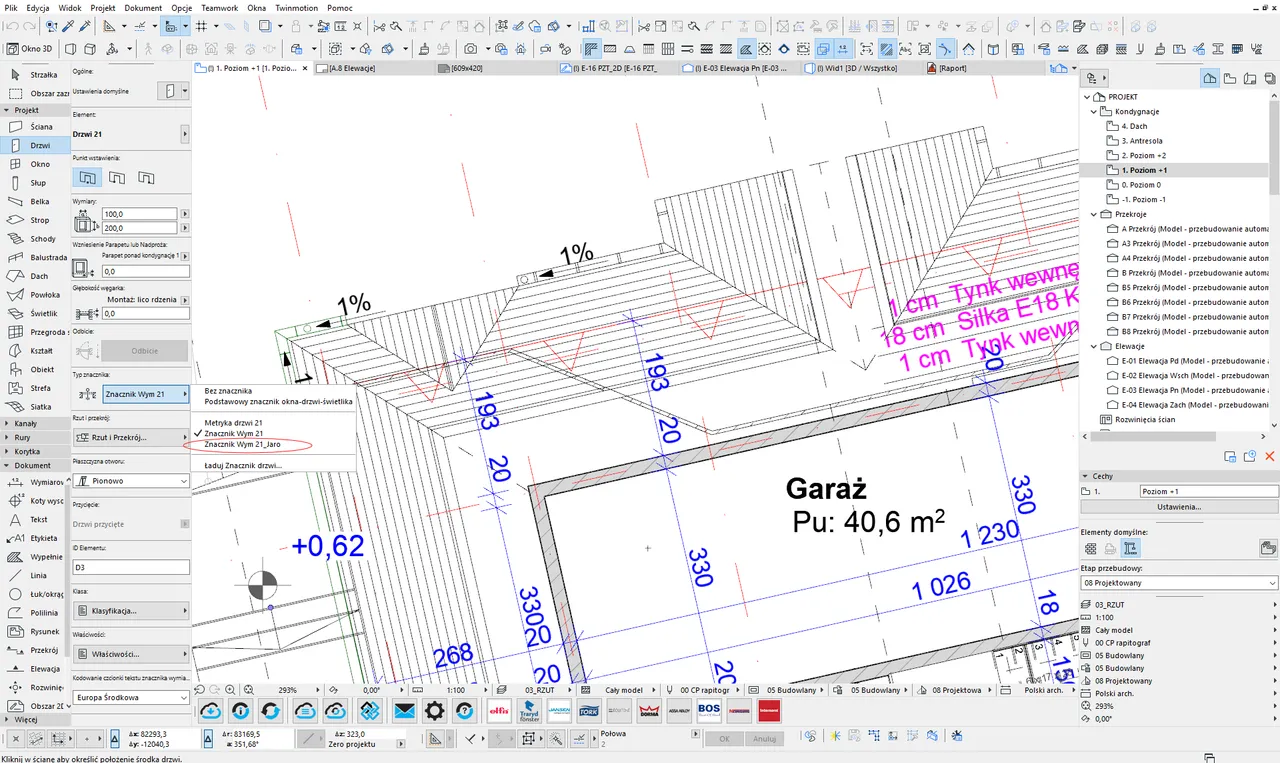This screenshot has width=1280, height=763.
Task: Open the Plik menu
Action: pyautogui.click(x=12, y=7)
